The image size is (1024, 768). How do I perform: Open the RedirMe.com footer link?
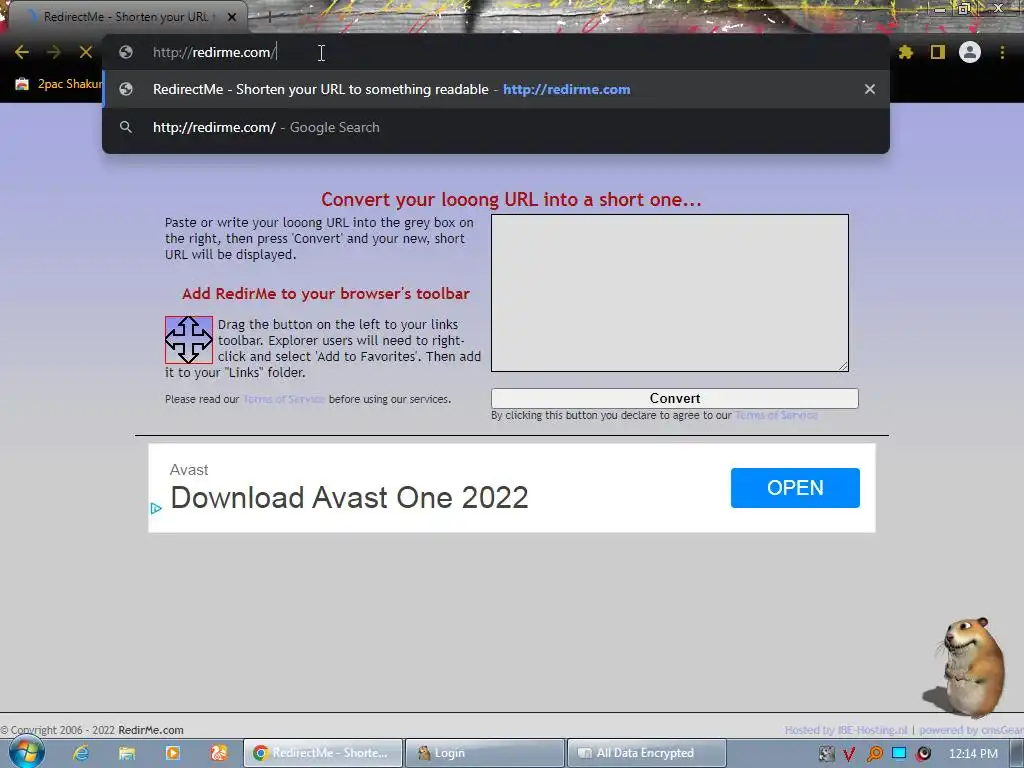click(151, 730)
